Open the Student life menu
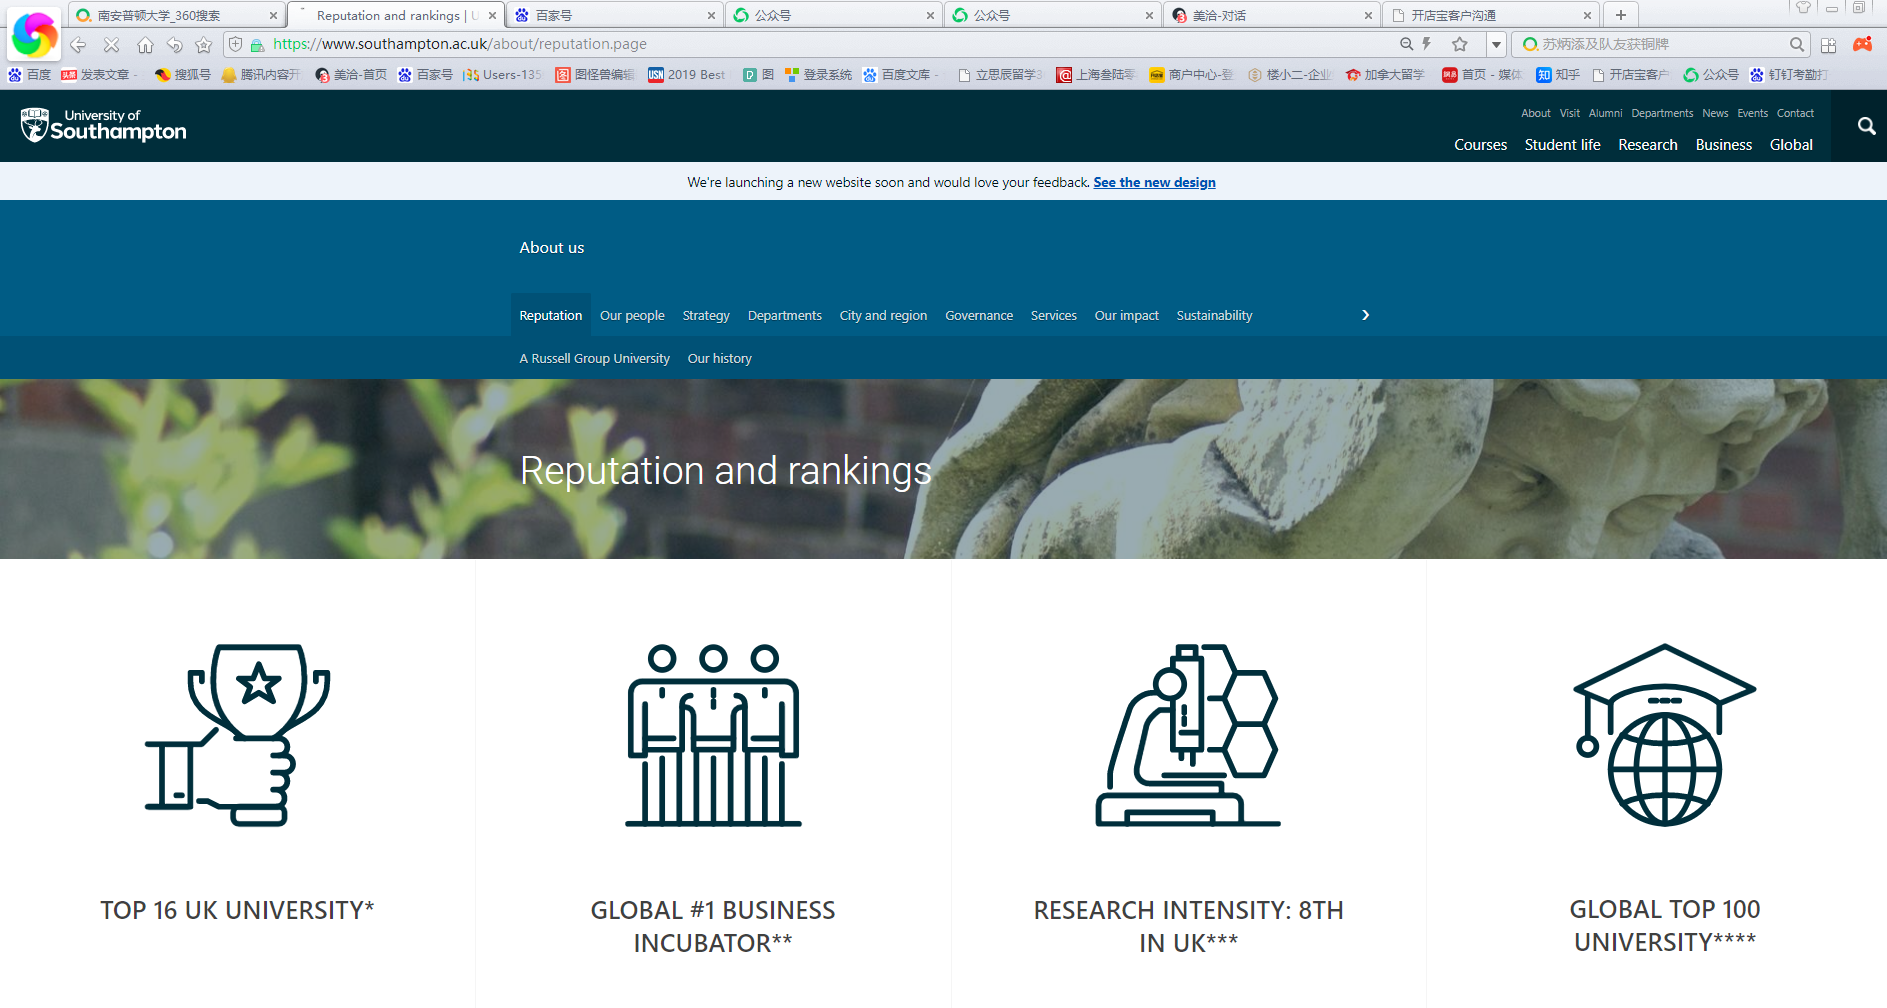 [1562, 145]
